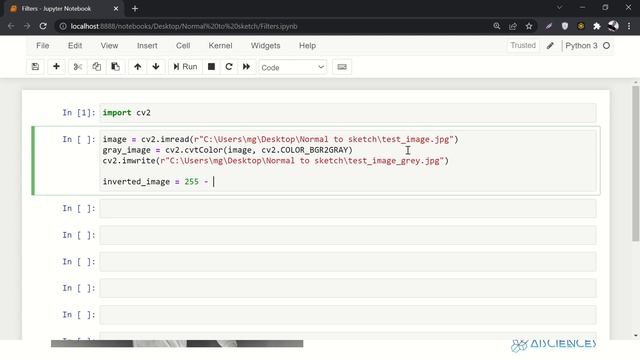Viewport: 640px width, 360px height.
Task: Move selected cell up arrow
Action: click(138, 67)
